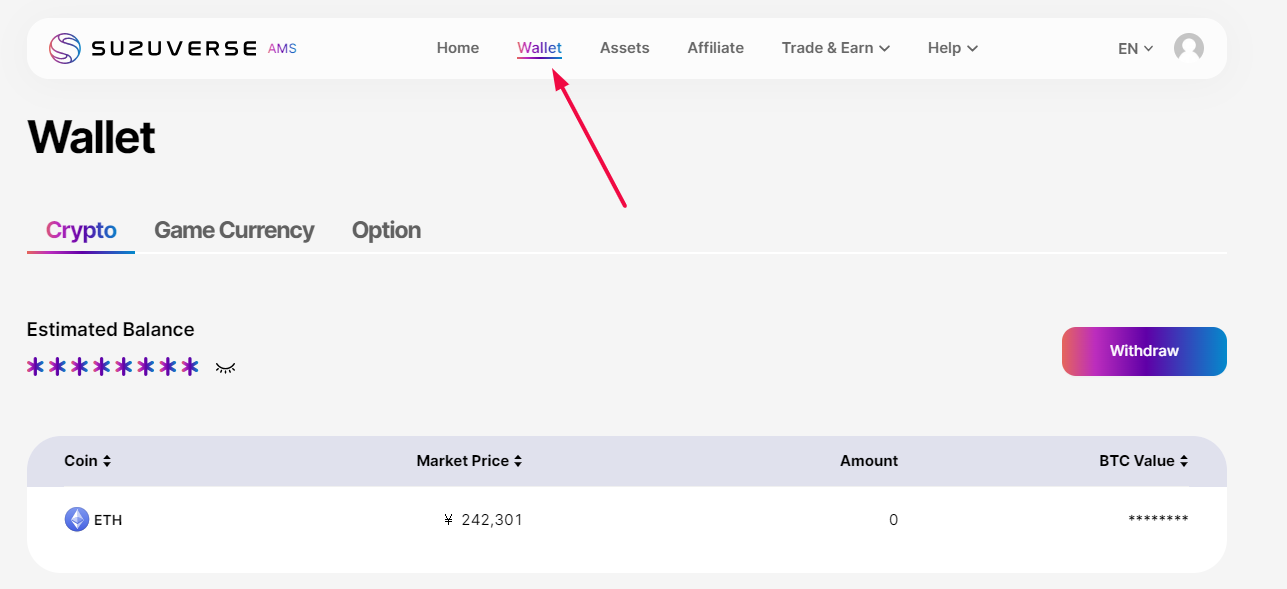Viewport: 1287px width, 589px height.
Task: Expand the Help dropdown menu
Action: point(952,48)
